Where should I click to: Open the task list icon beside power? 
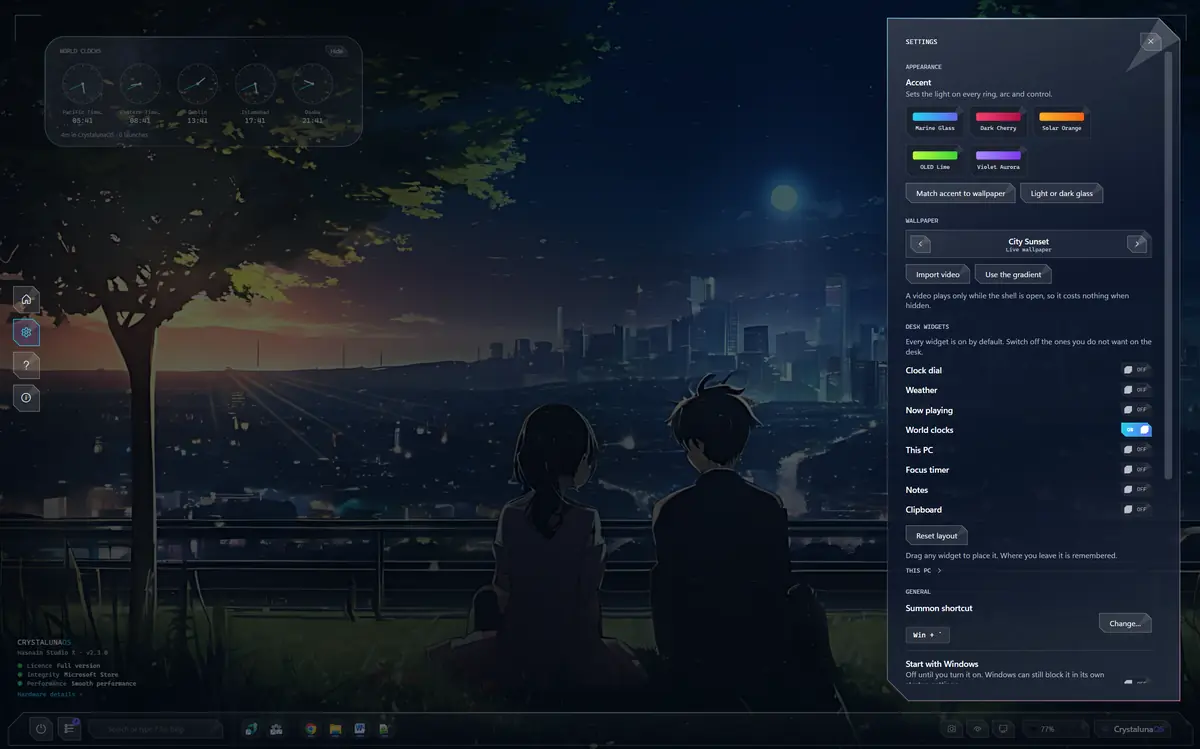(x=70, y=729)
